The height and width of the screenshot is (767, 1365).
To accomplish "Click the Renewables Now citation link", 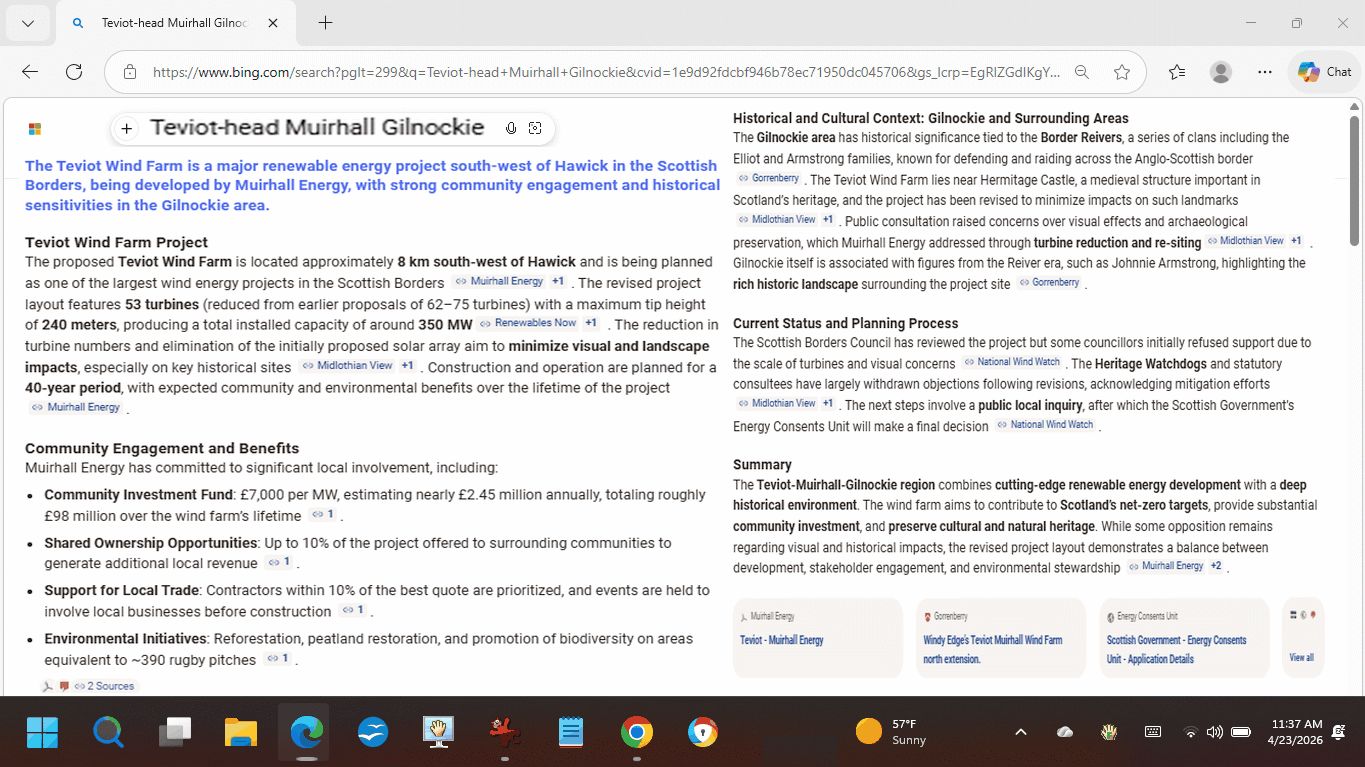I will pos(535,323).
